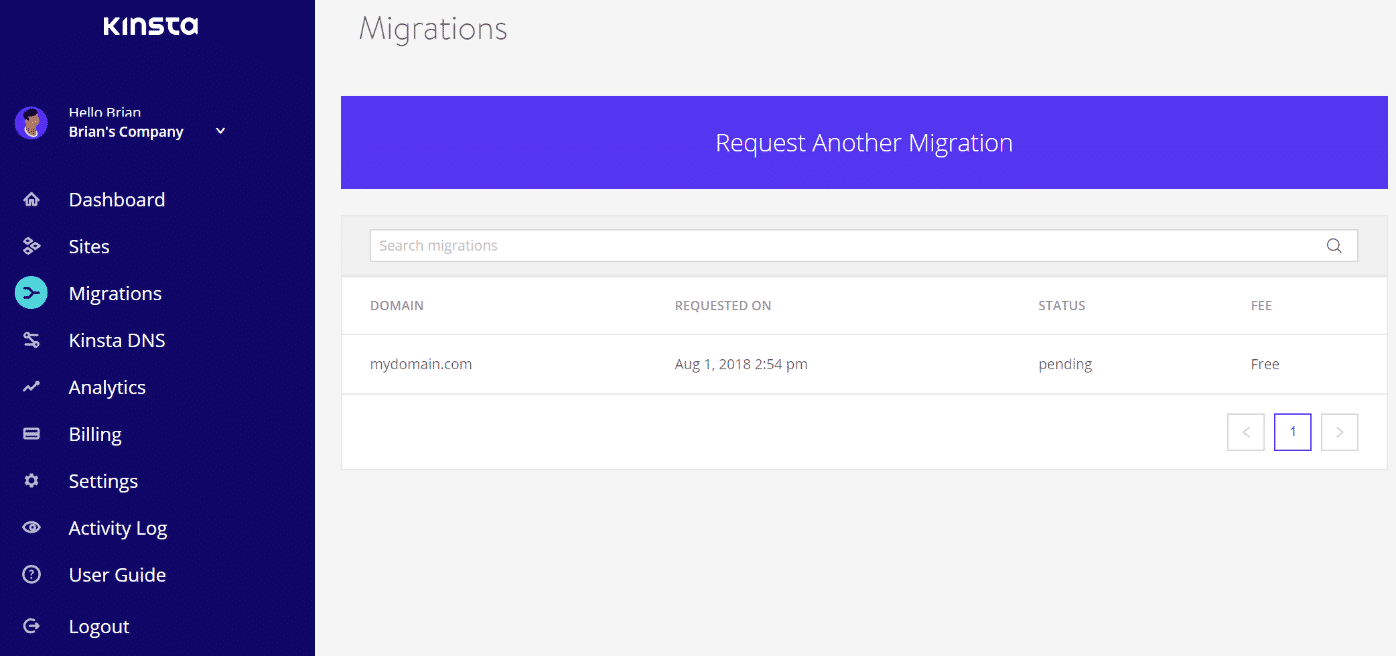Click the Dashboard home icon
1396x656 pixels.
[x=31, y=199]
